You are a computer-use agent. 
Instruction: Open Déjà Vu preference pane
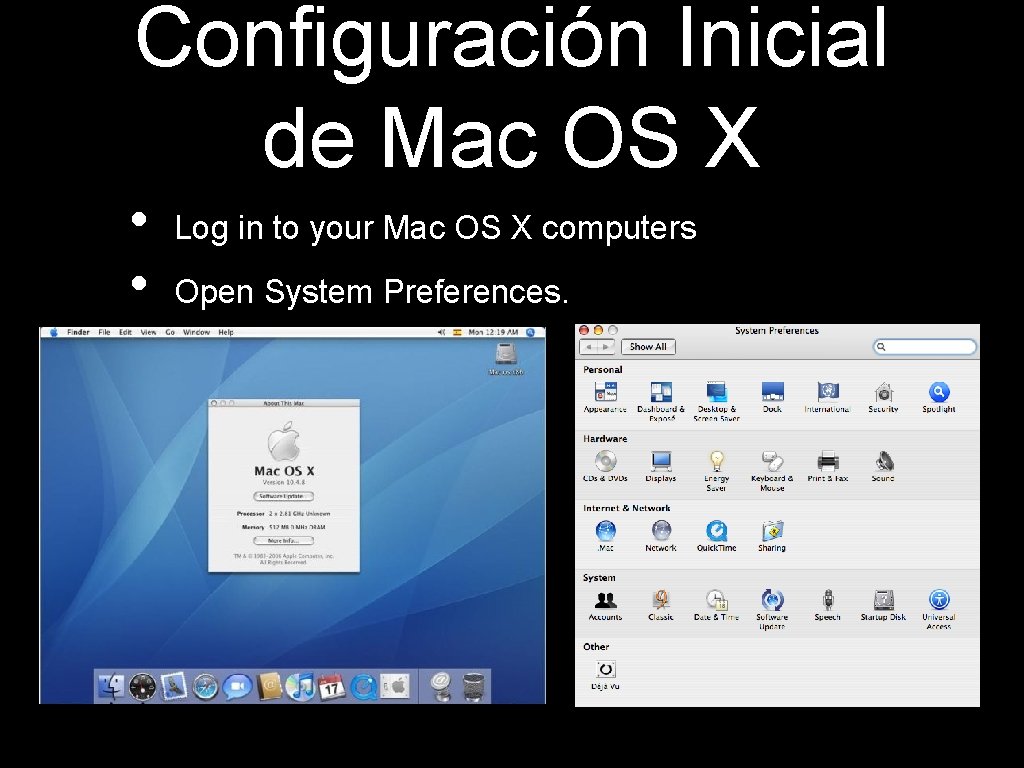(x=605, y=675)
